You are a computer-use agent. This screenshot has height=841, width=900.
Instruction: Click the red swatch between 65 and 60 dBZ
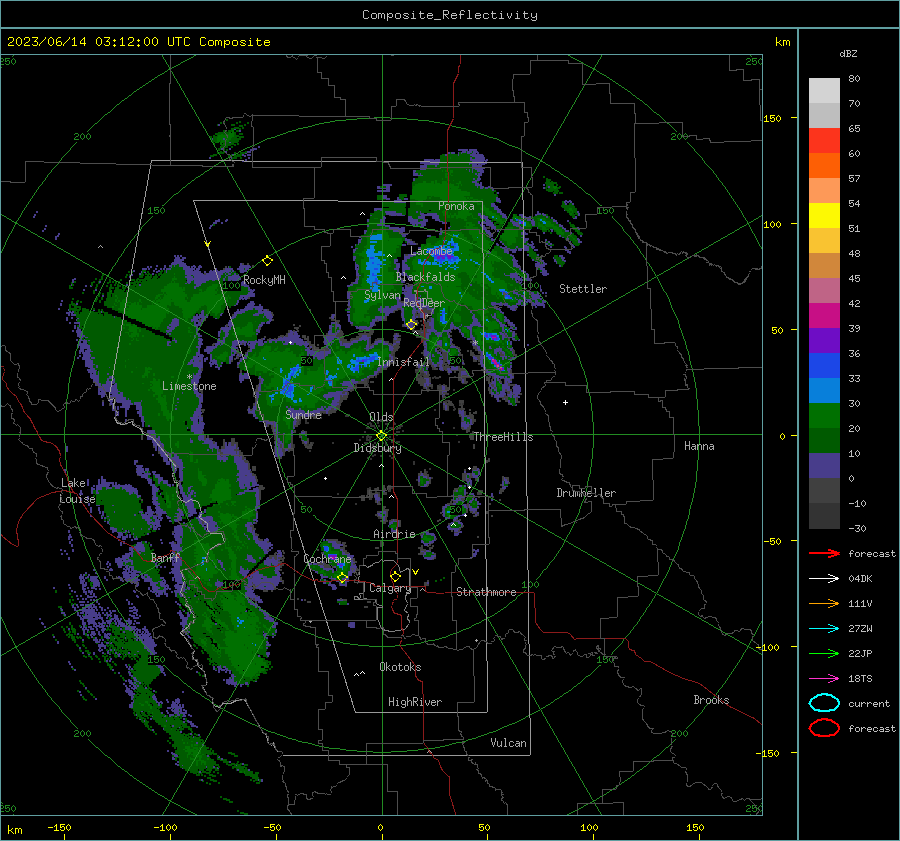coord(824,141)
